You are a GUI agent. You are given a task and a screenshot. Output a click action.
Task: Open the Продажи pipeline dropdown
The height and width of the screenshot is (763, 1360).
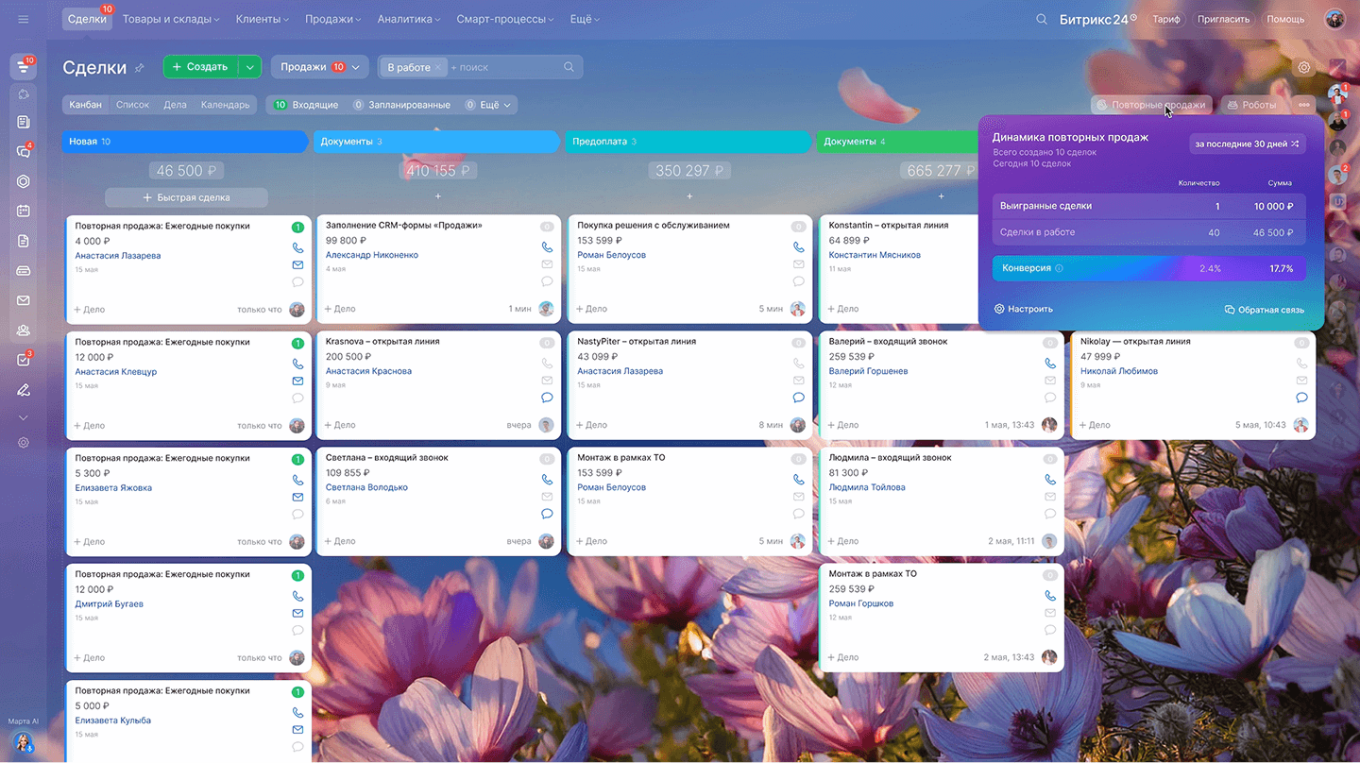point(319,67)
